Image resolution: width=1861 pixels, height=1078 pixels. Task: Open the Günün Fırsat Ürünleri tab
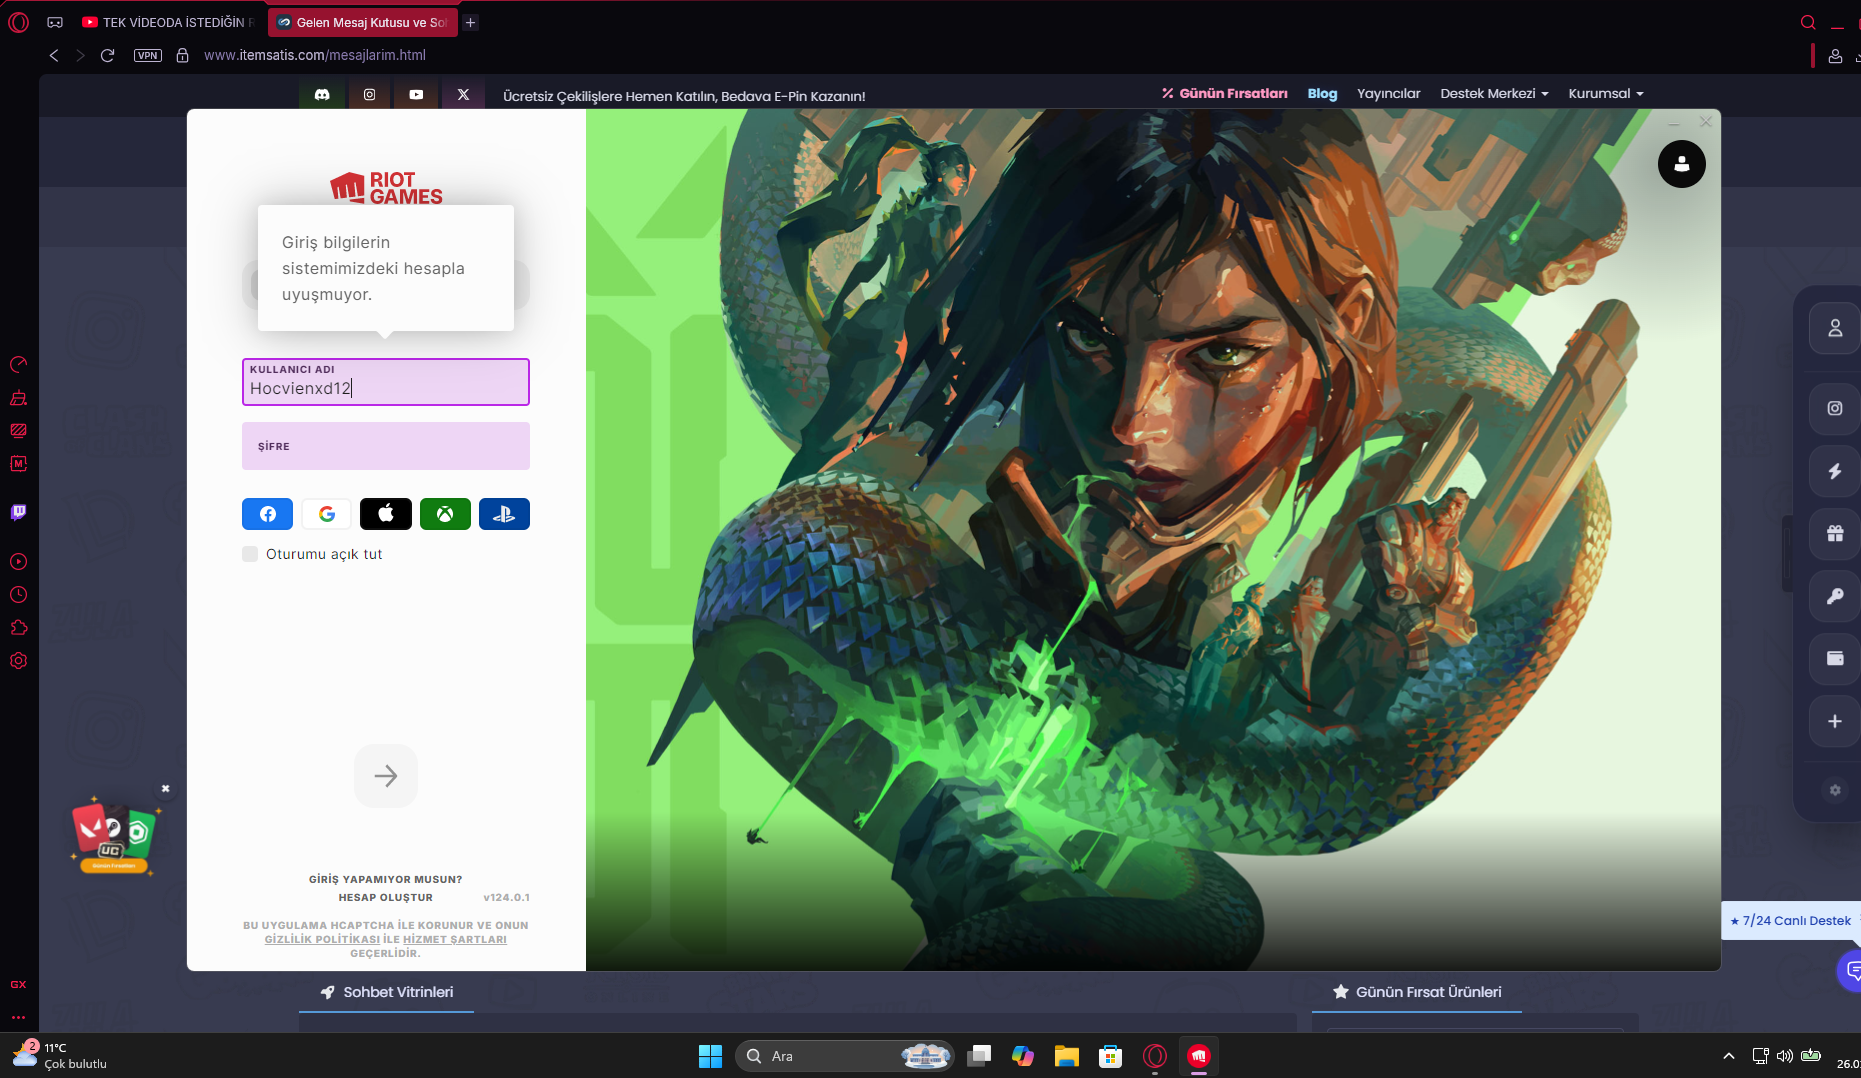tap(1417, 992)
